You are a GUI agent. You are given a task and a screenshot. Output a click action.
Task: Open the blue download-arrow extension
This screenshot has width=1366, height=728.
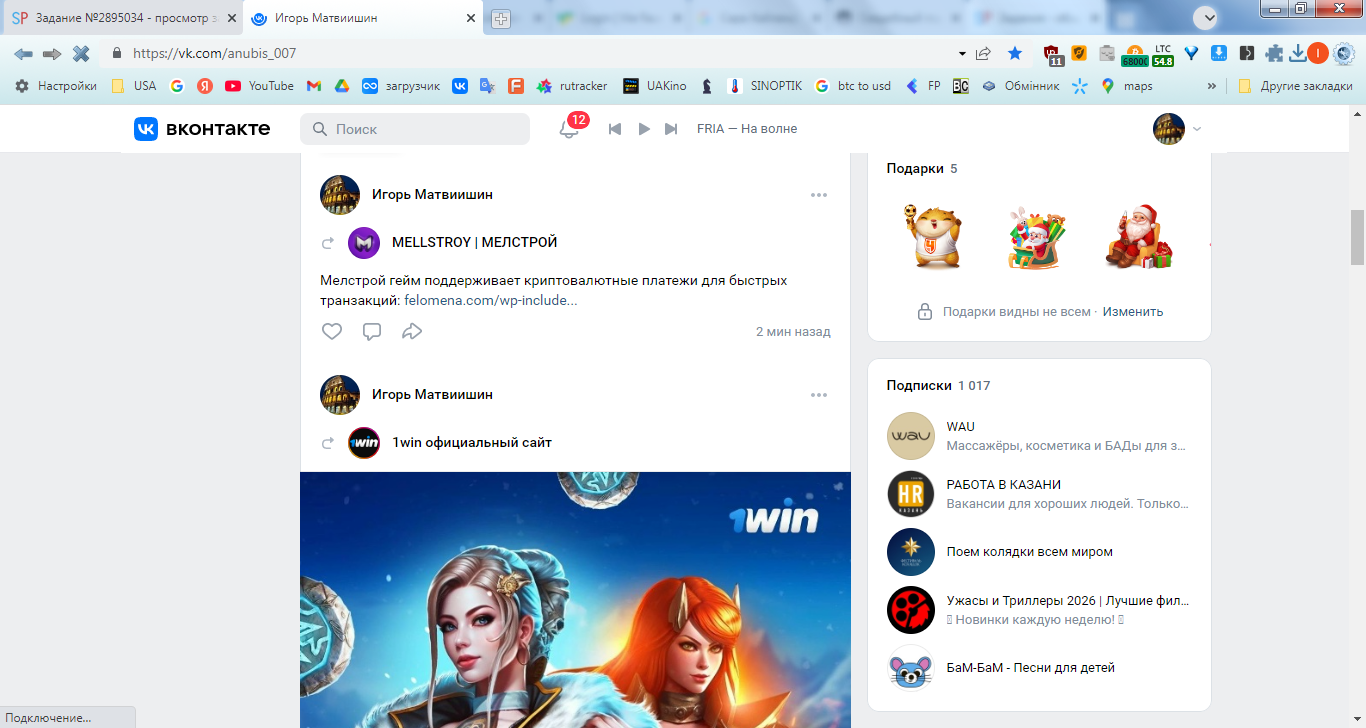pyautogui.click(x=1219, y=53)
